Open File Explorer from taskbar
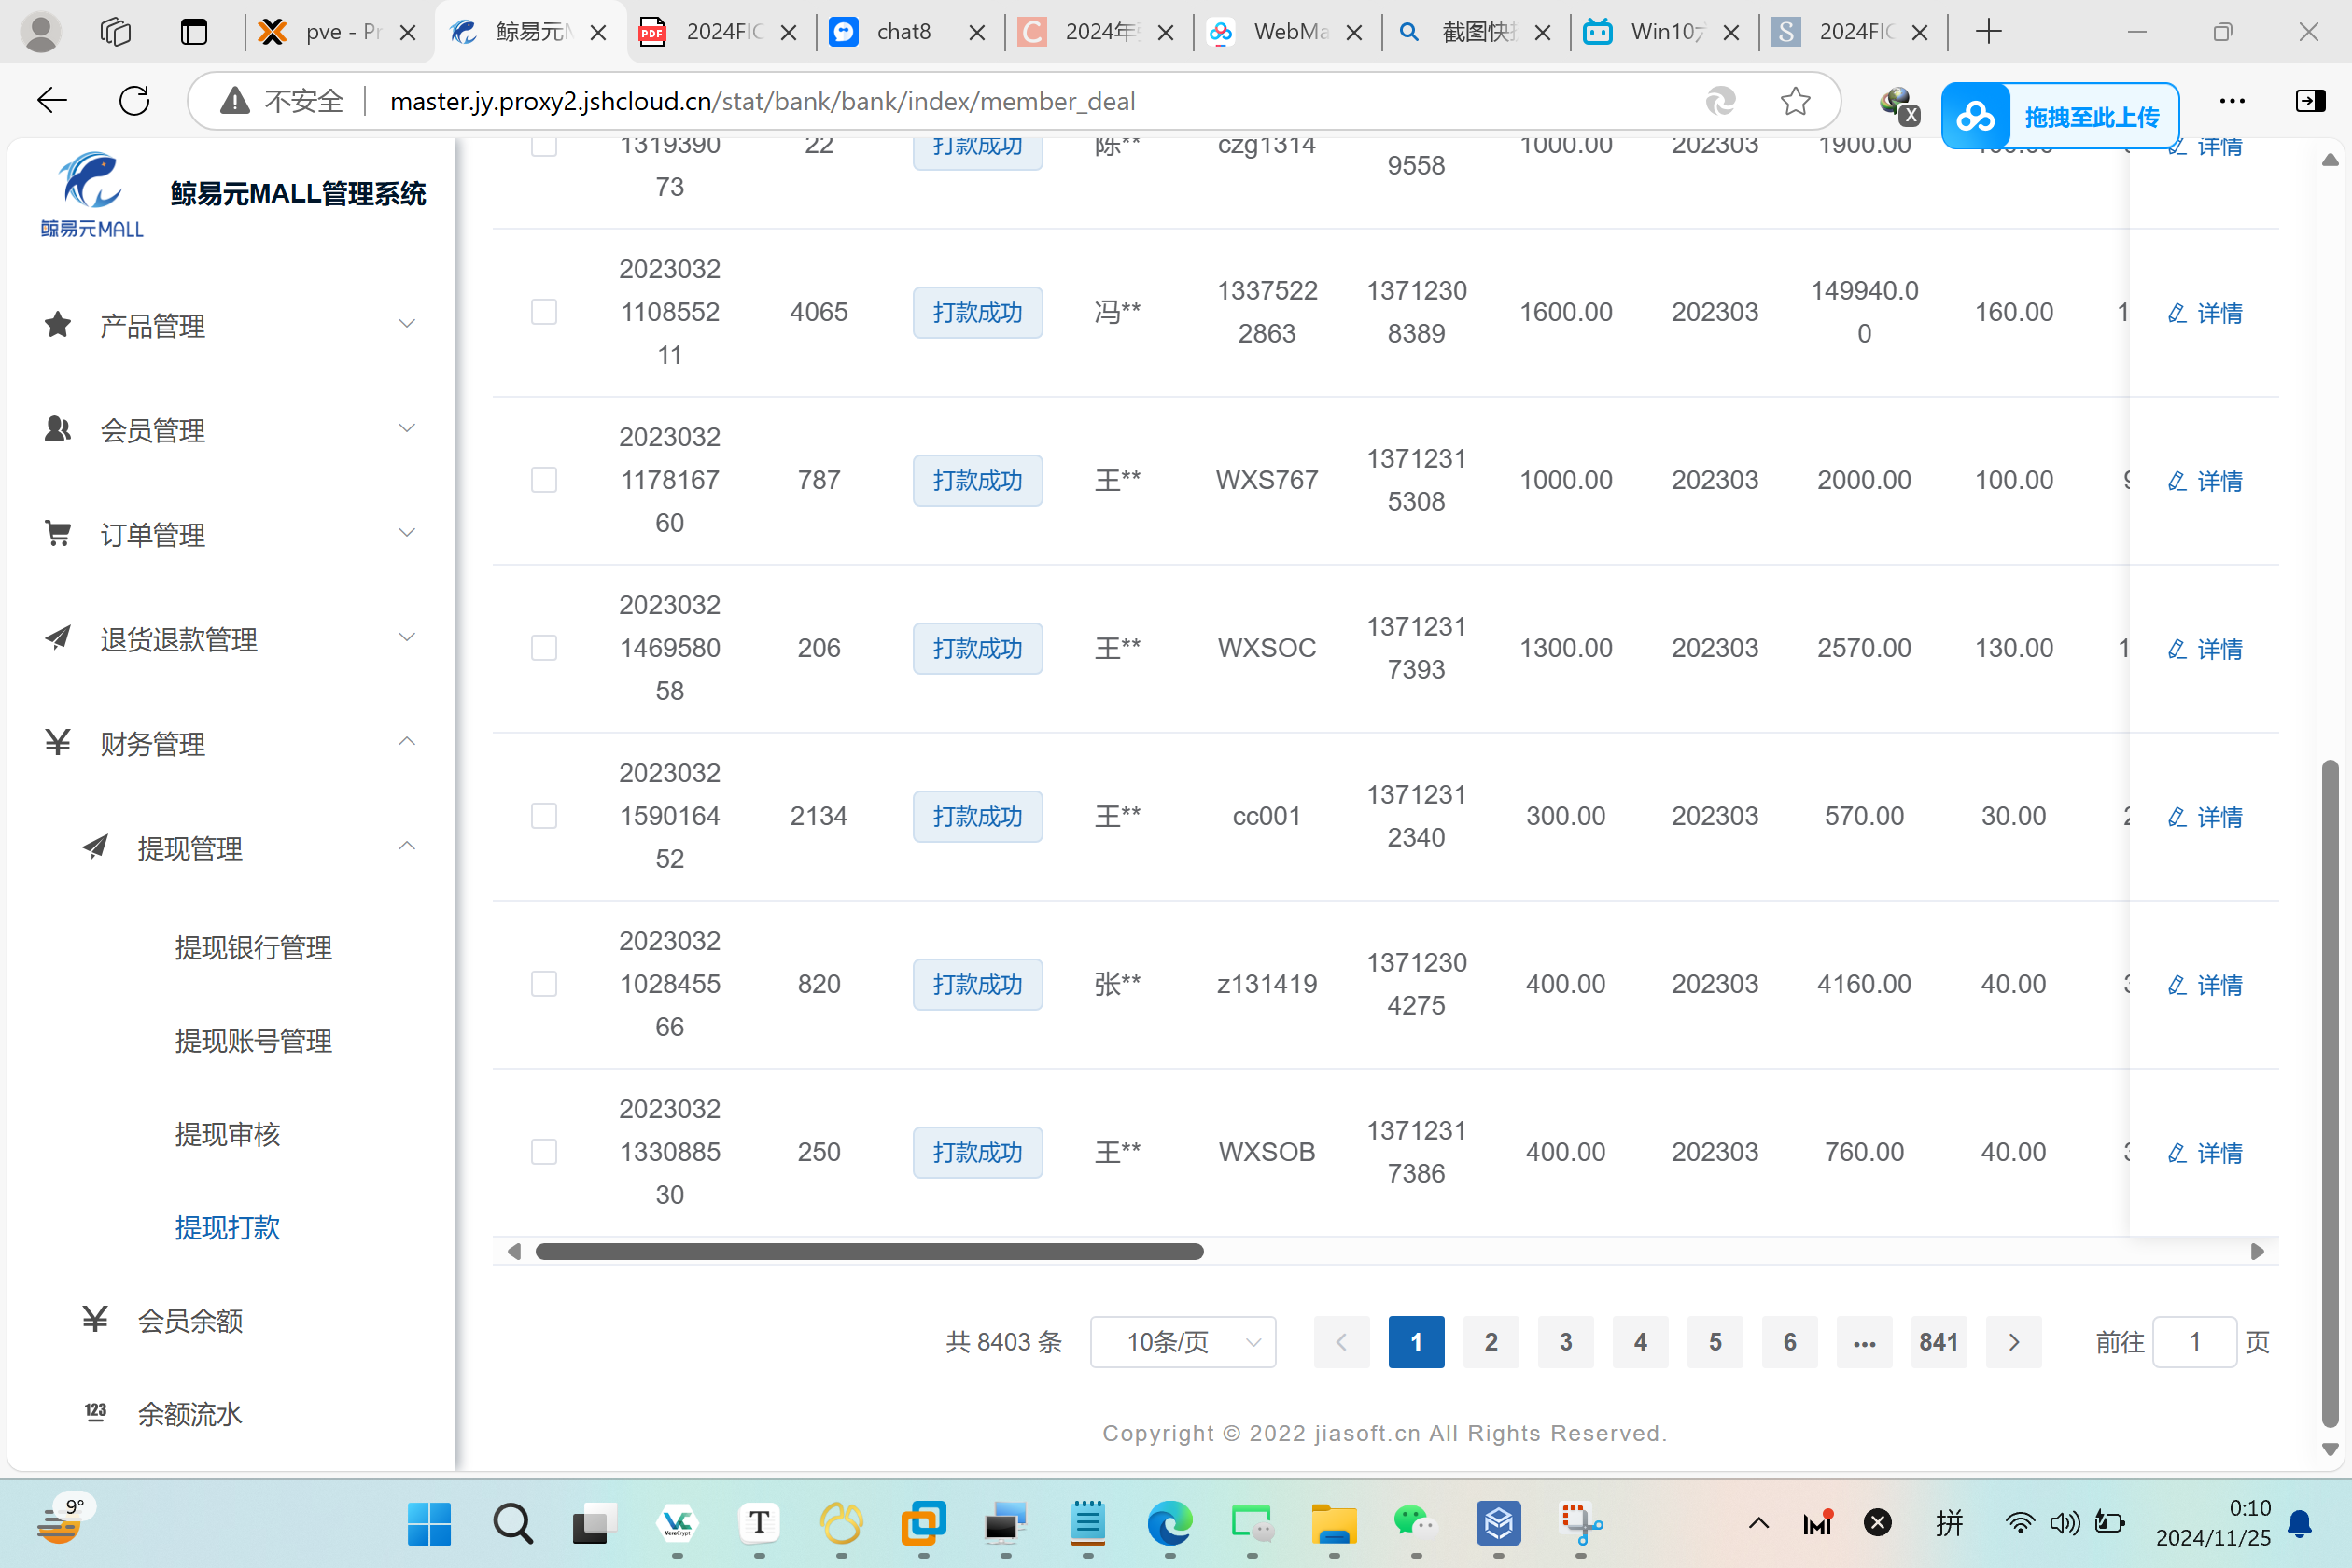 1333,1523
